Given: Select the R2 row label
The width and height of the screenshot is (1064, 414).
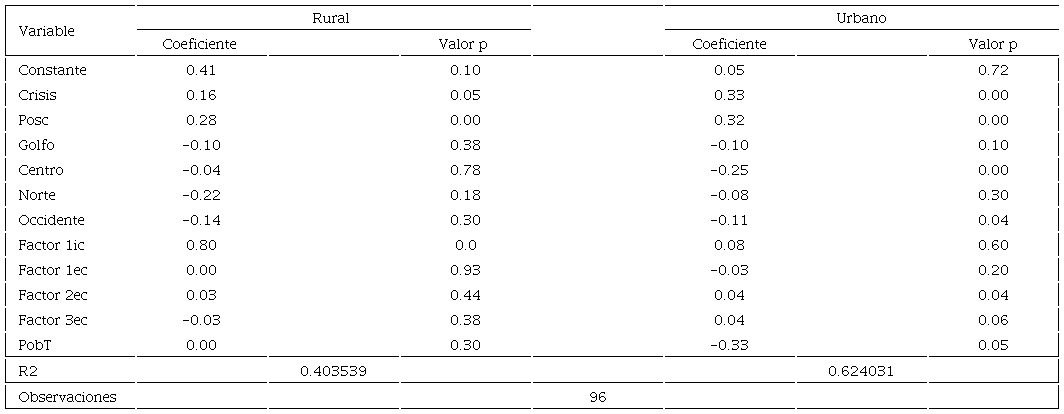Looking at the screenshot, I should point(28,371).
